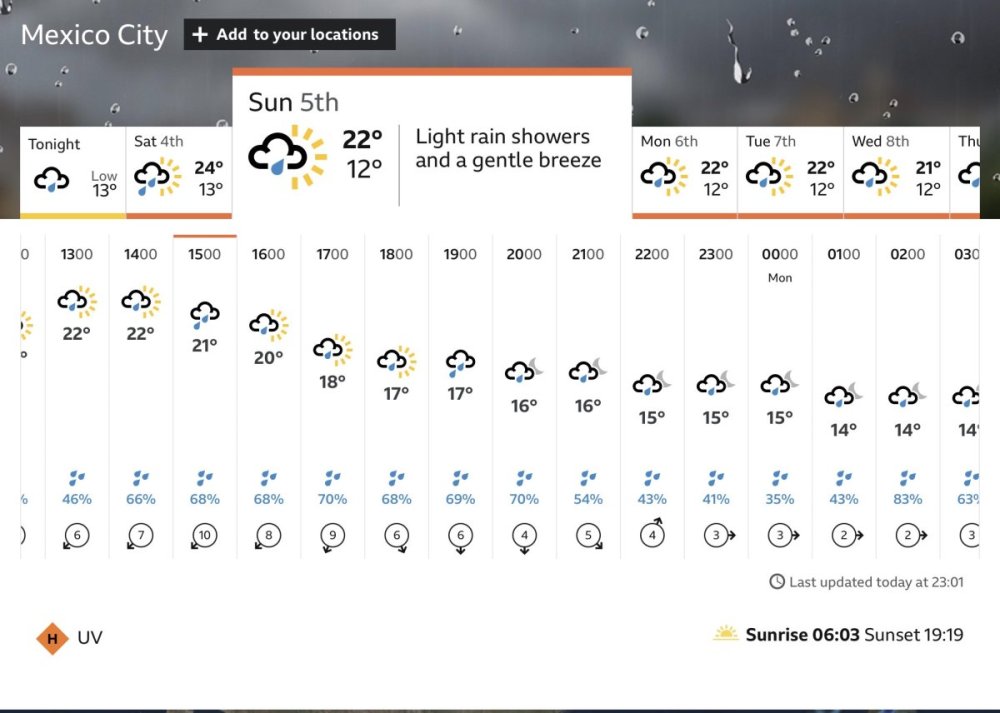Viewport: 1000px width, 713px height.
Task: Click the last updated clock icon
Action: 777,582
